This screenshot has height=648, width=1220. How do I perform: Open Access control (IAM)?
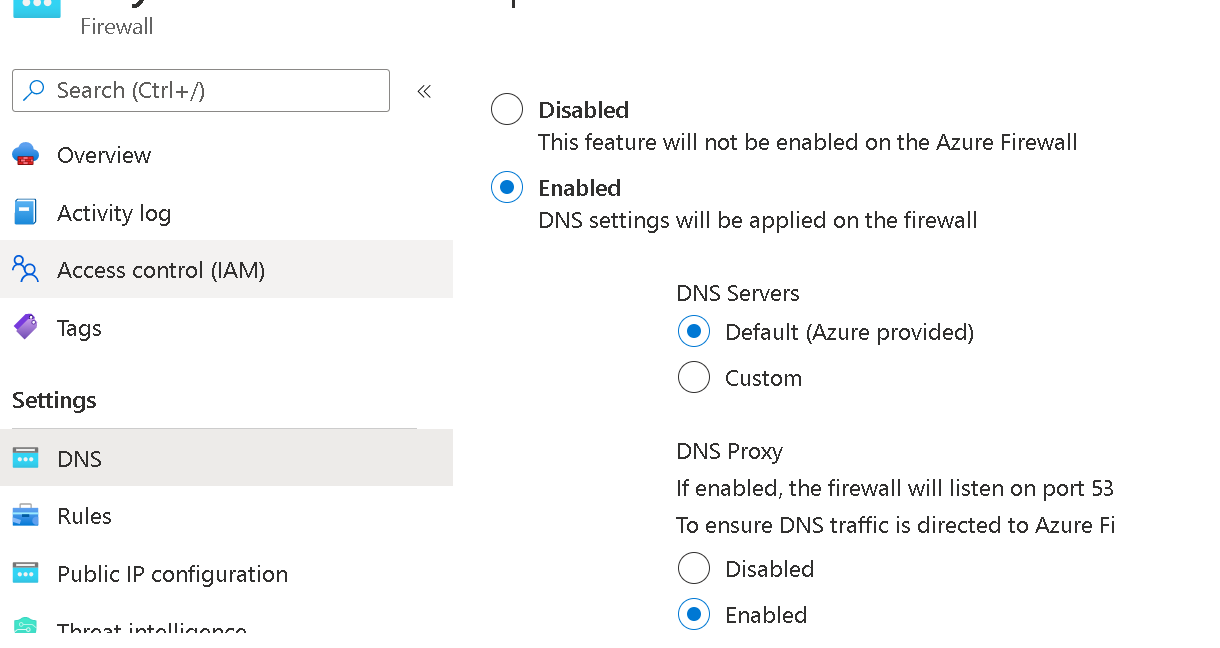(x=160, y=269)
